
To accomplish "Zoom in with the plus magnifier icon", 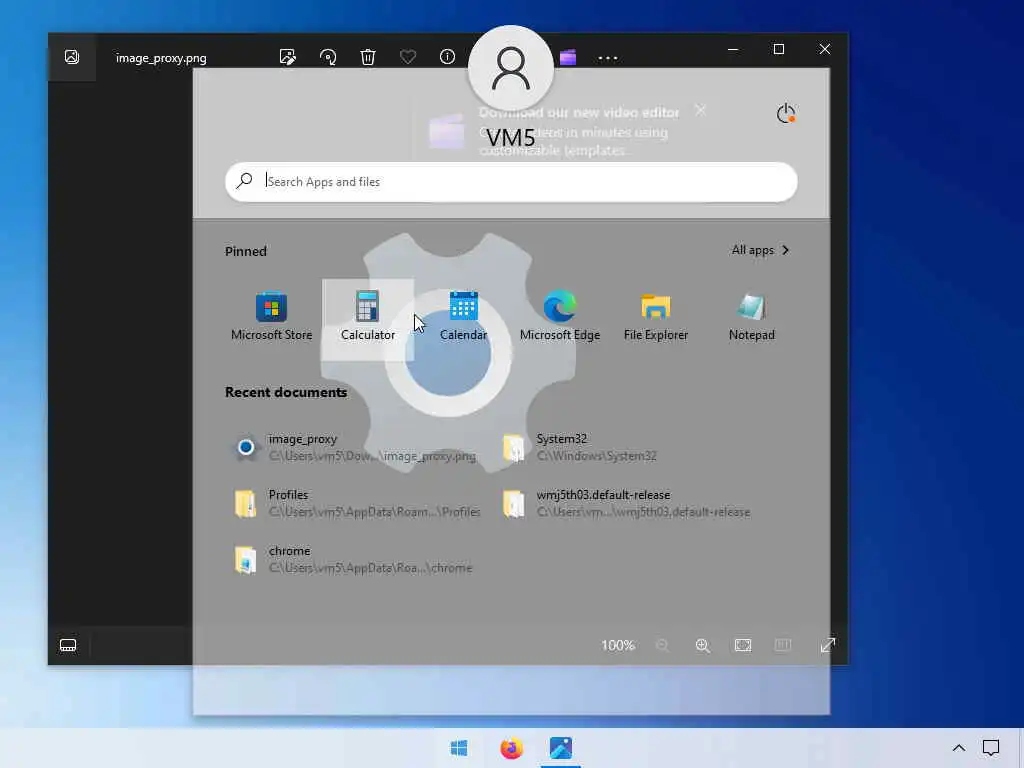I will 703,645.
